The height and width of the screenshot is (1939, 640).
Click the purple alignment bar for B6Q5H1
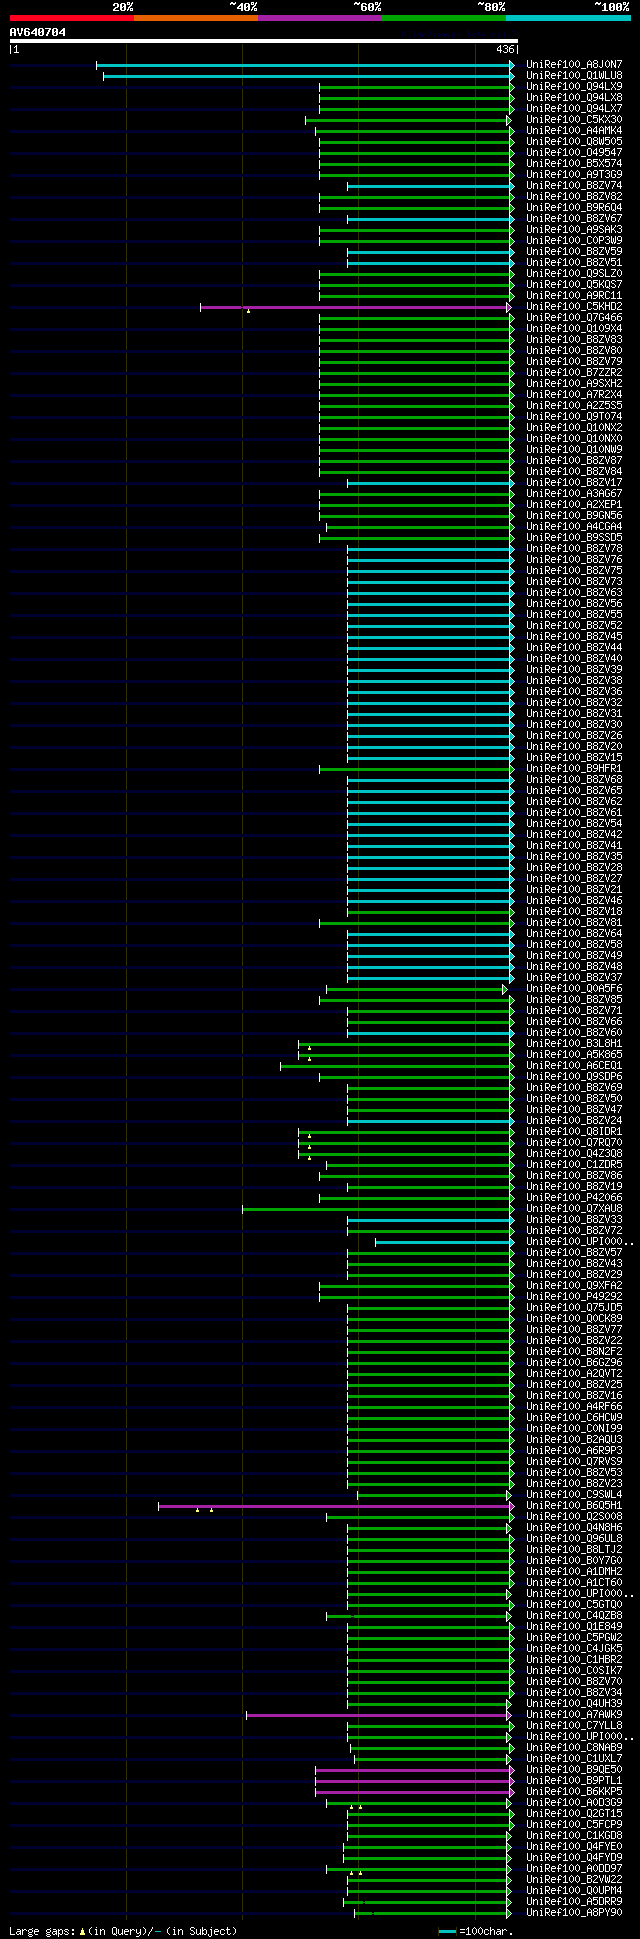[336, 1506]
